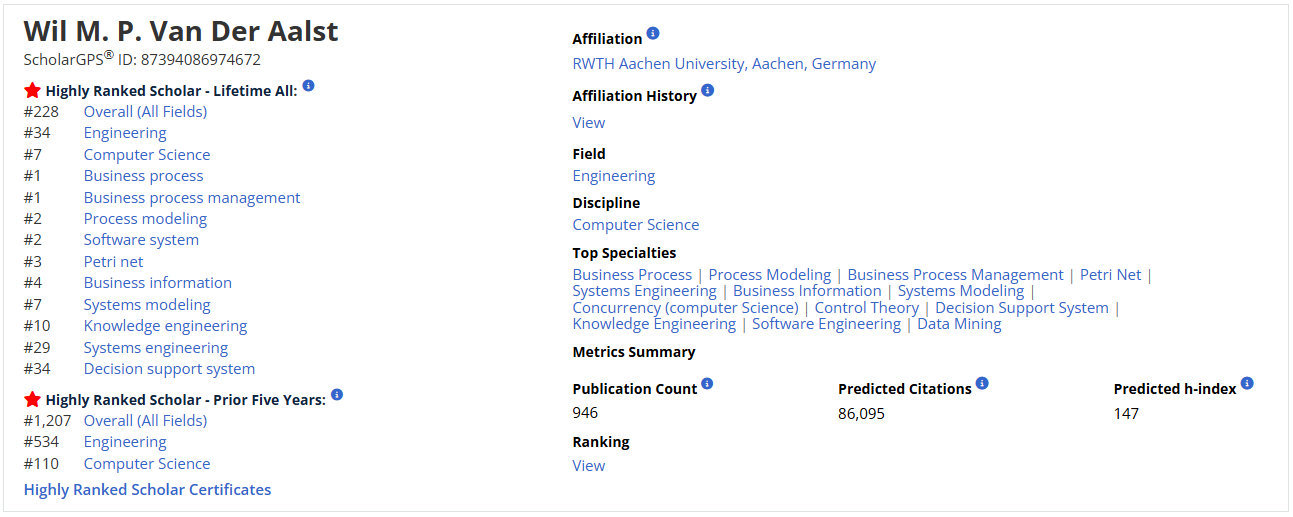This screenshot has width=1293, height=517.
Task: Click red star beside Prior Five Years
Action: (x=32, y=399)
